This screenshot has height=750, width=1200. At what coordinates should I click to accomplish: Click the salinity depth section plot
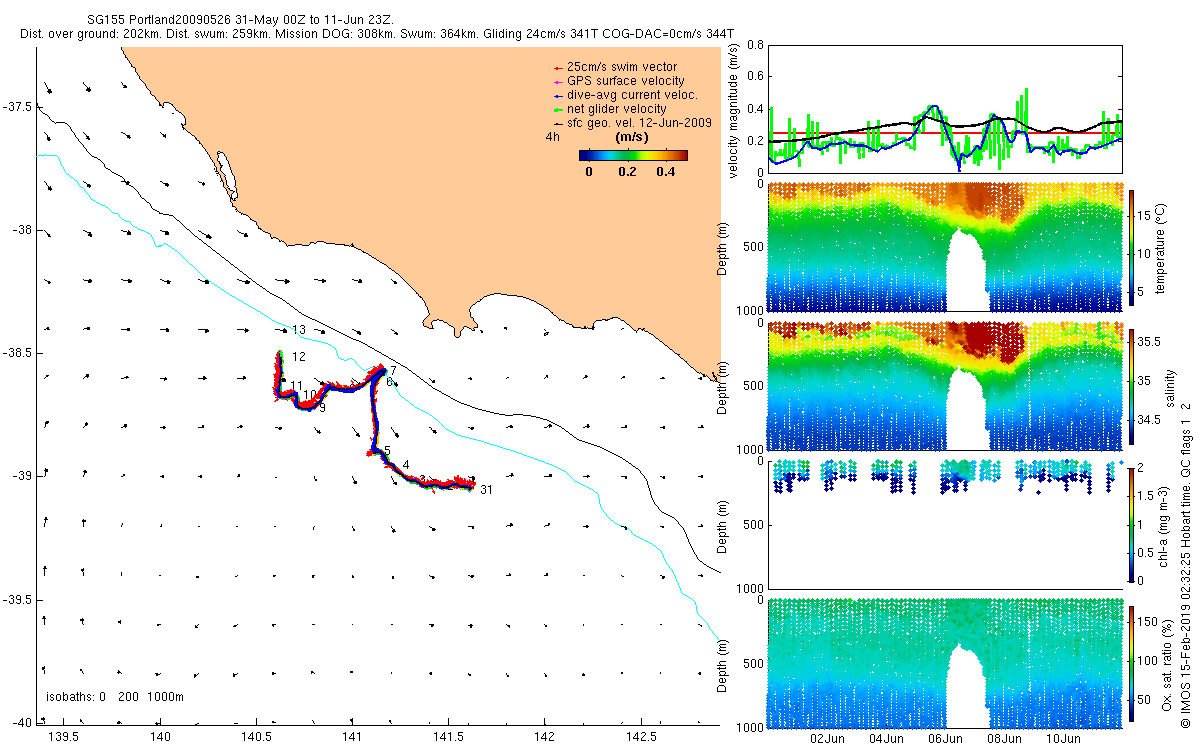click(x=945, y=385)
